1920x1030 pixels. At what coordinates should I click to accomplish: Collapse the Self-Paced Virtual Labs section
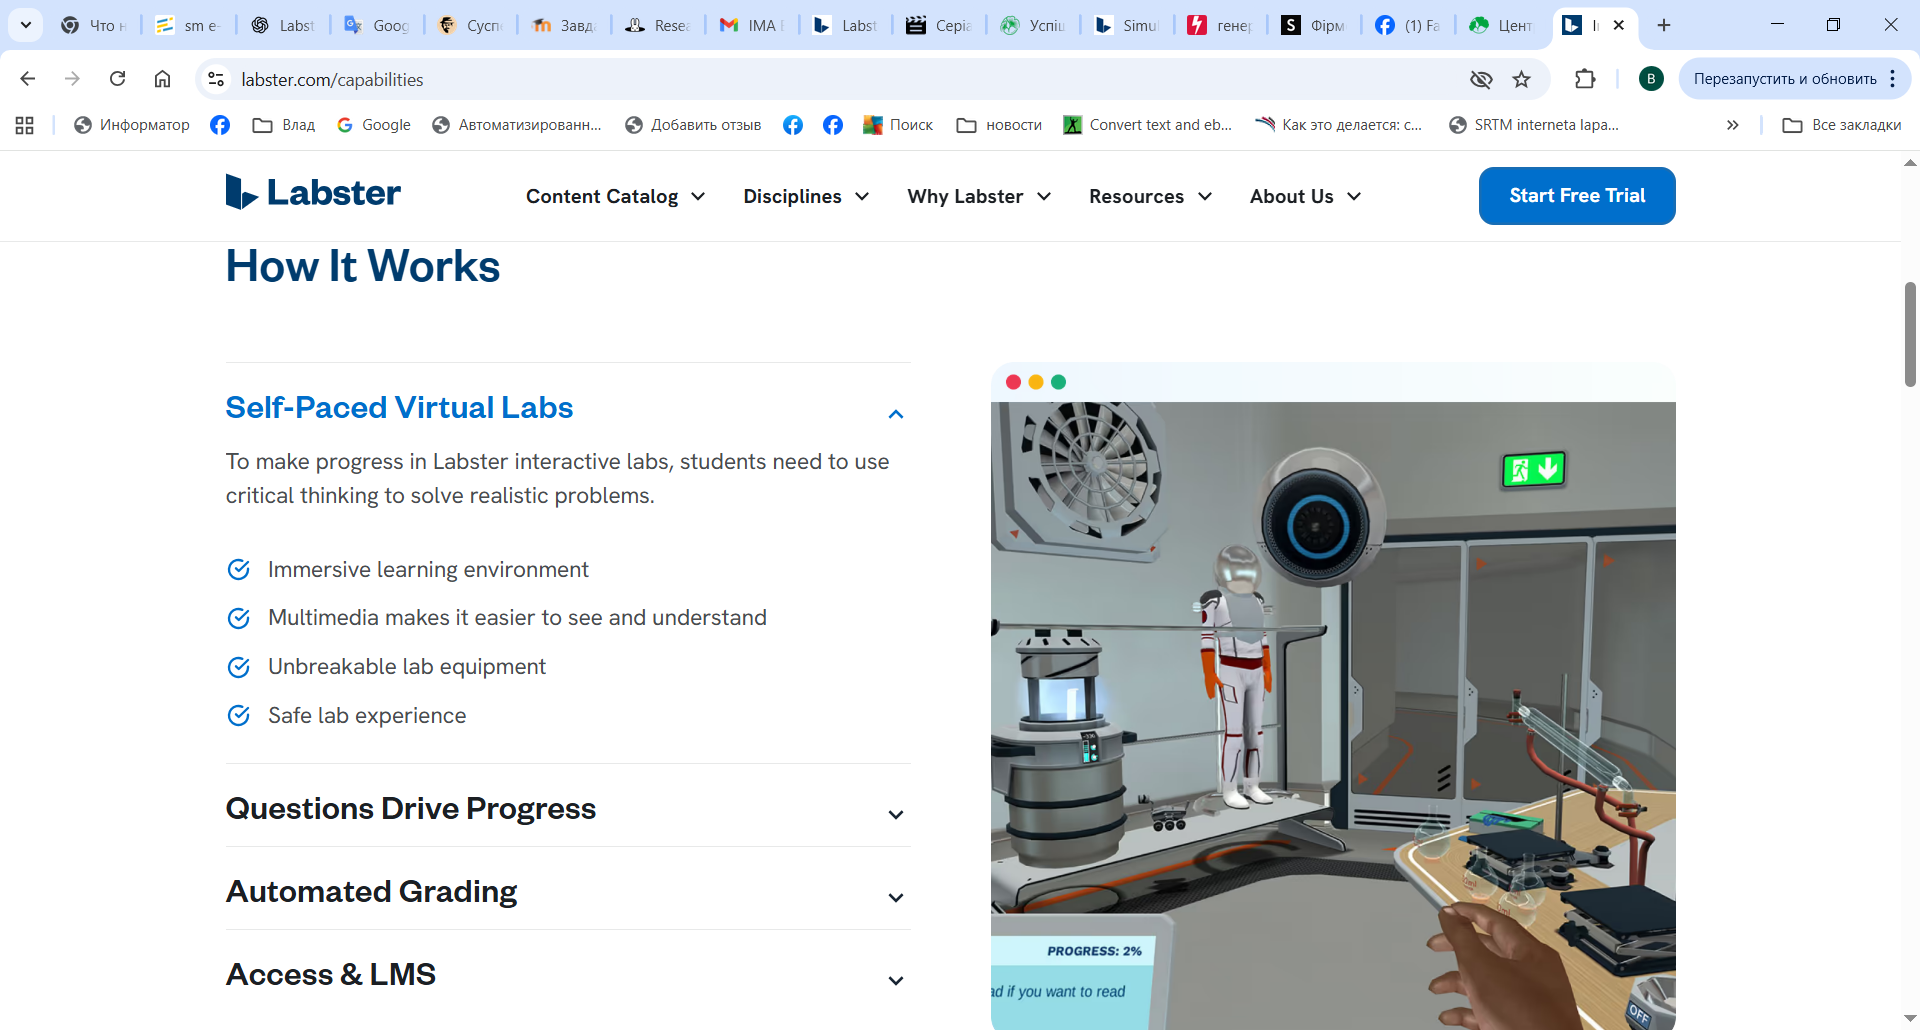click(x=895, y=414)
